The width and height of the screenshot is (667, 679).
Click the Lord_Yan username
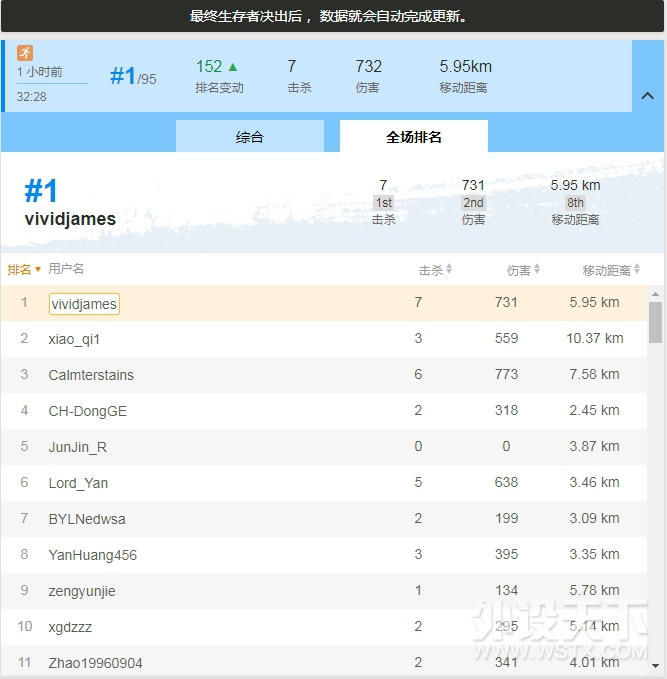click(78, 483)
